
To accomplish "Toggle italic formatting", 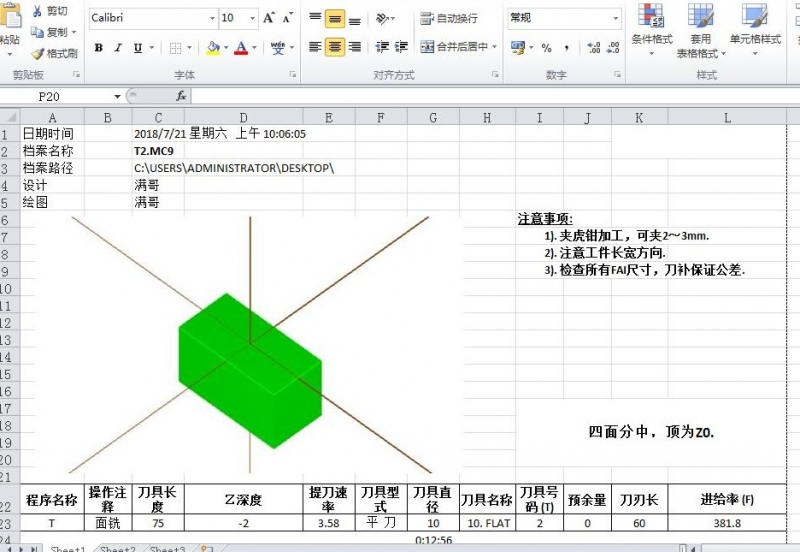I will coord(118,48).
